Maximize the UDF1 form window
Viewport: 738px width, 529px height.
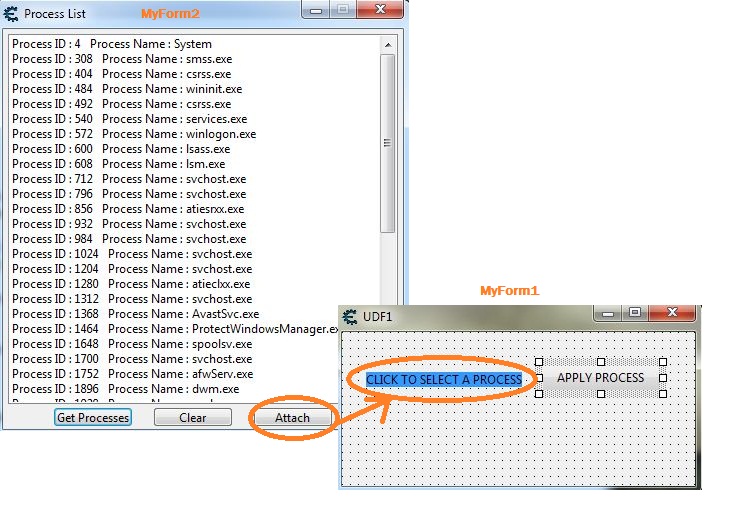pyautogui.click(x=634, y=313)
